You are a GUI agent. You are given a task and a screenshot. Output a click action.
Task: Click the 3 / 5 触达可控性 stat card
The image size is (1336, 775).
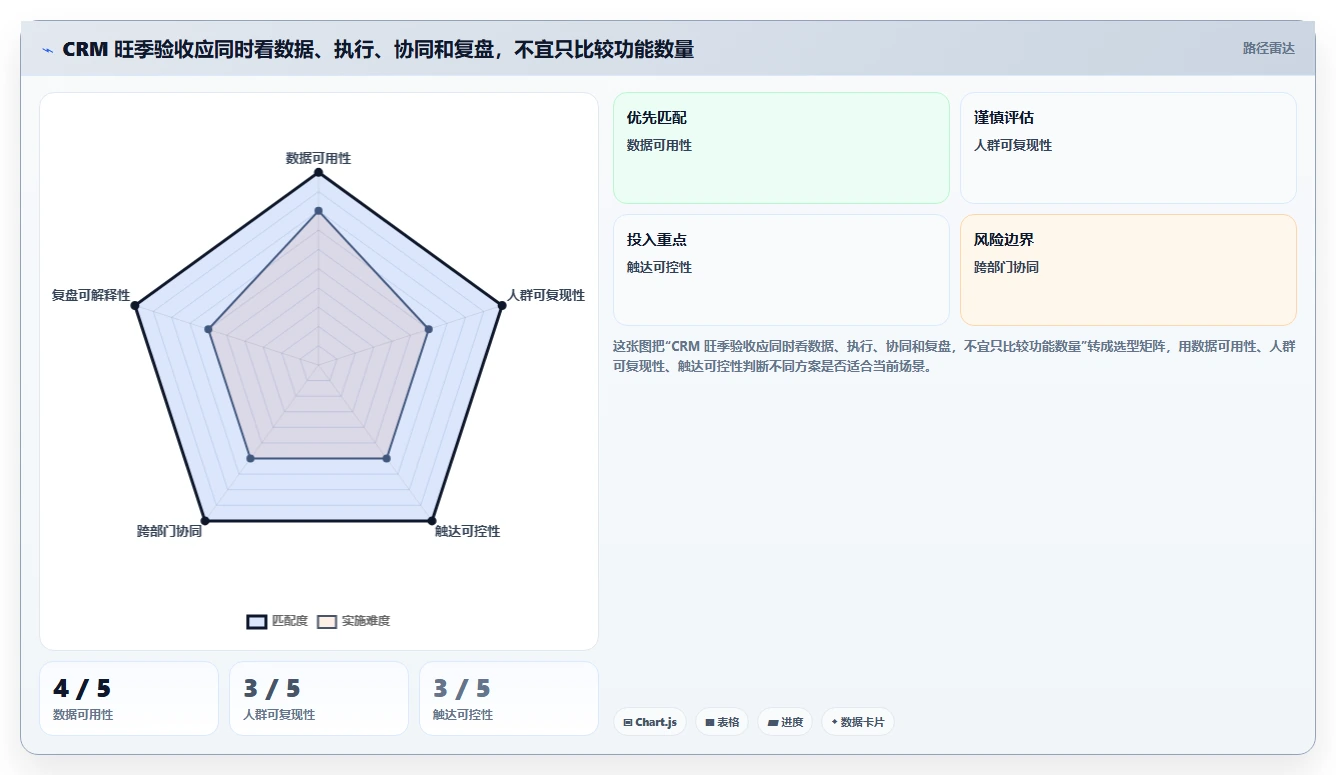[509, 698]
